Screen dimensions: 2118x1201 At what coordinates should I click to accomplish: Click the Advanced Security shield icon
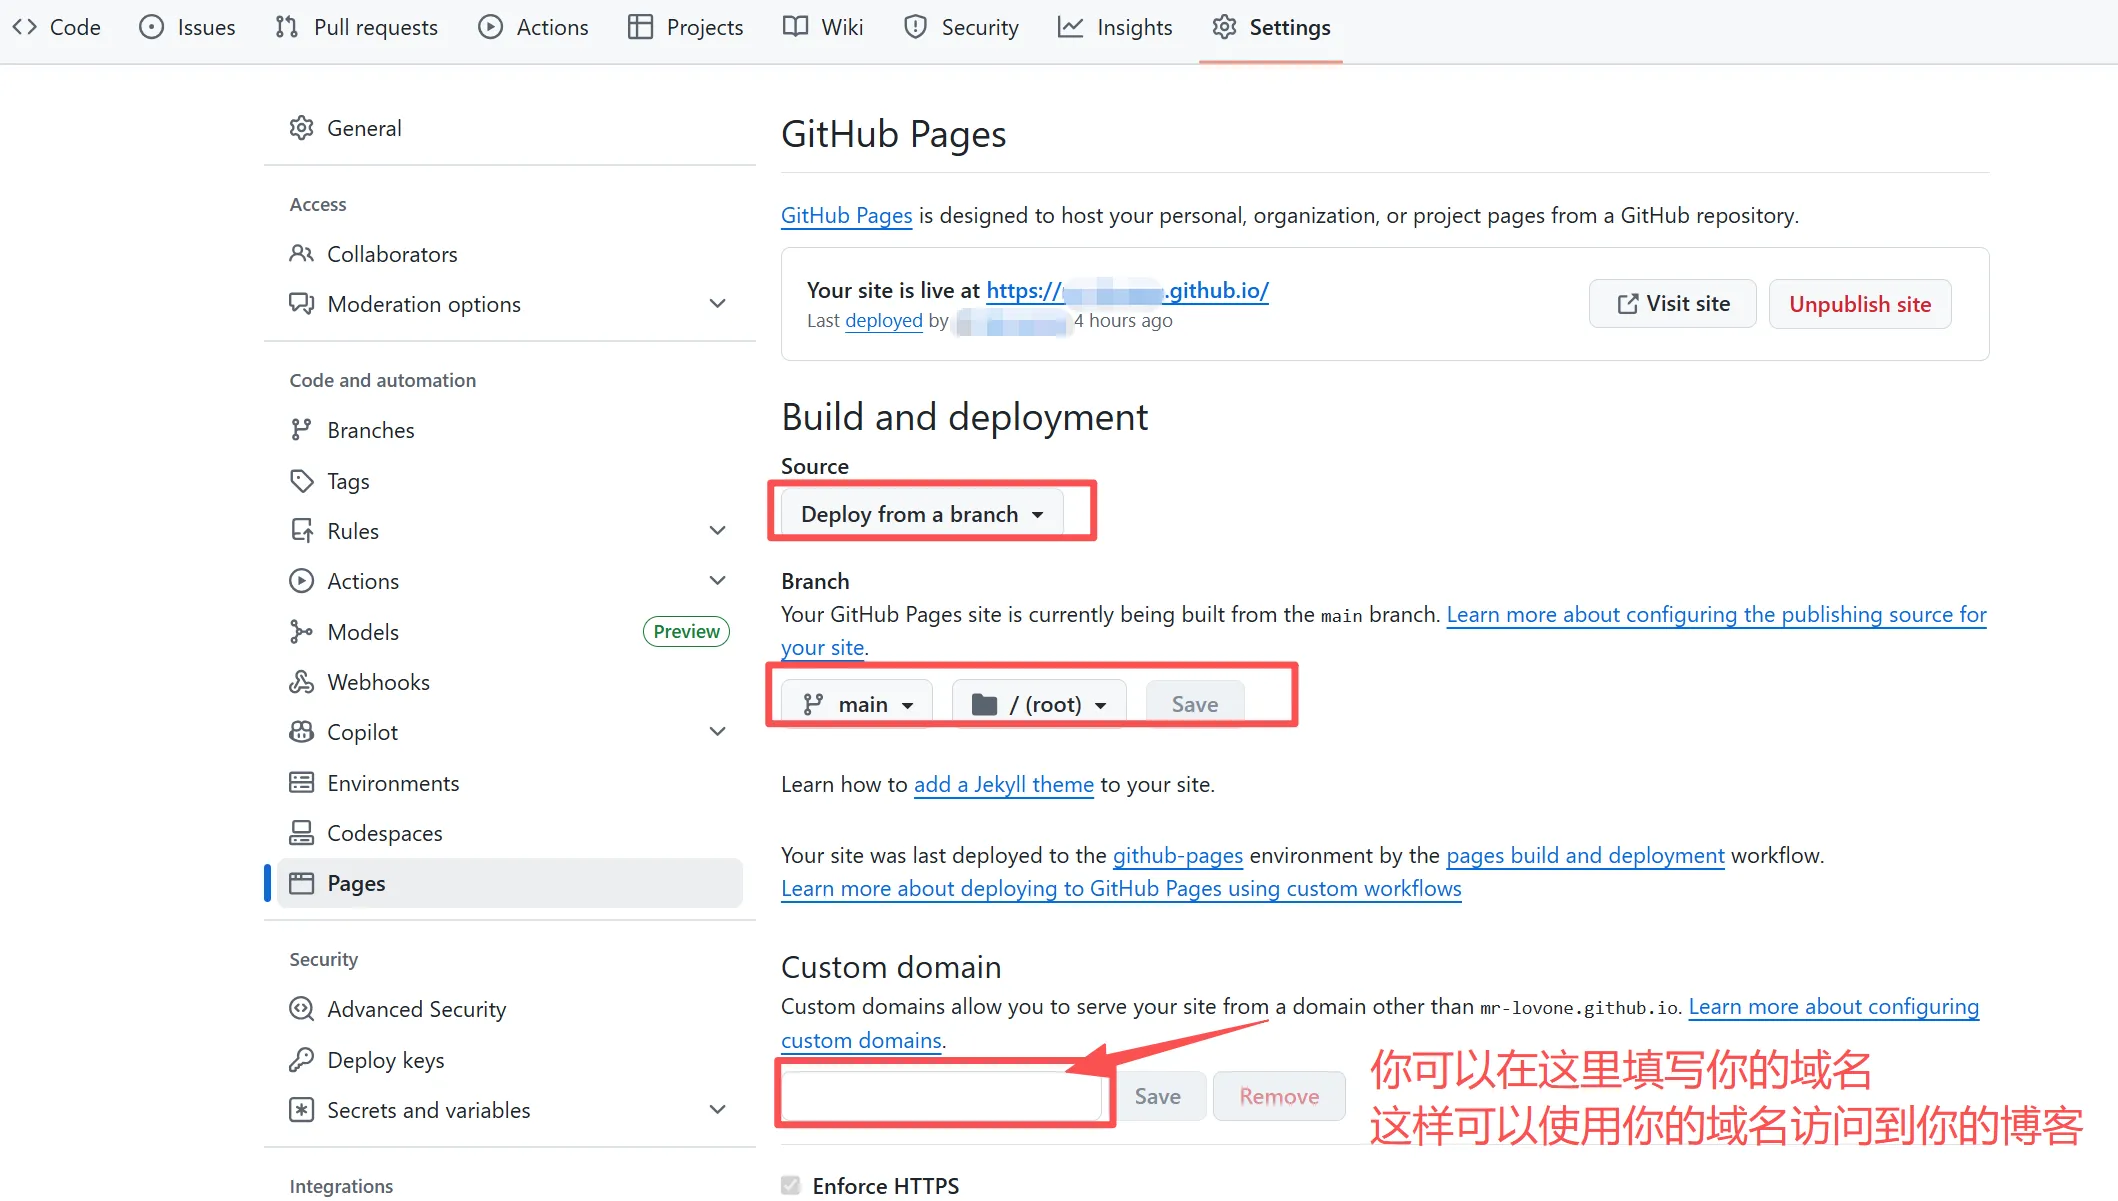301,1009
